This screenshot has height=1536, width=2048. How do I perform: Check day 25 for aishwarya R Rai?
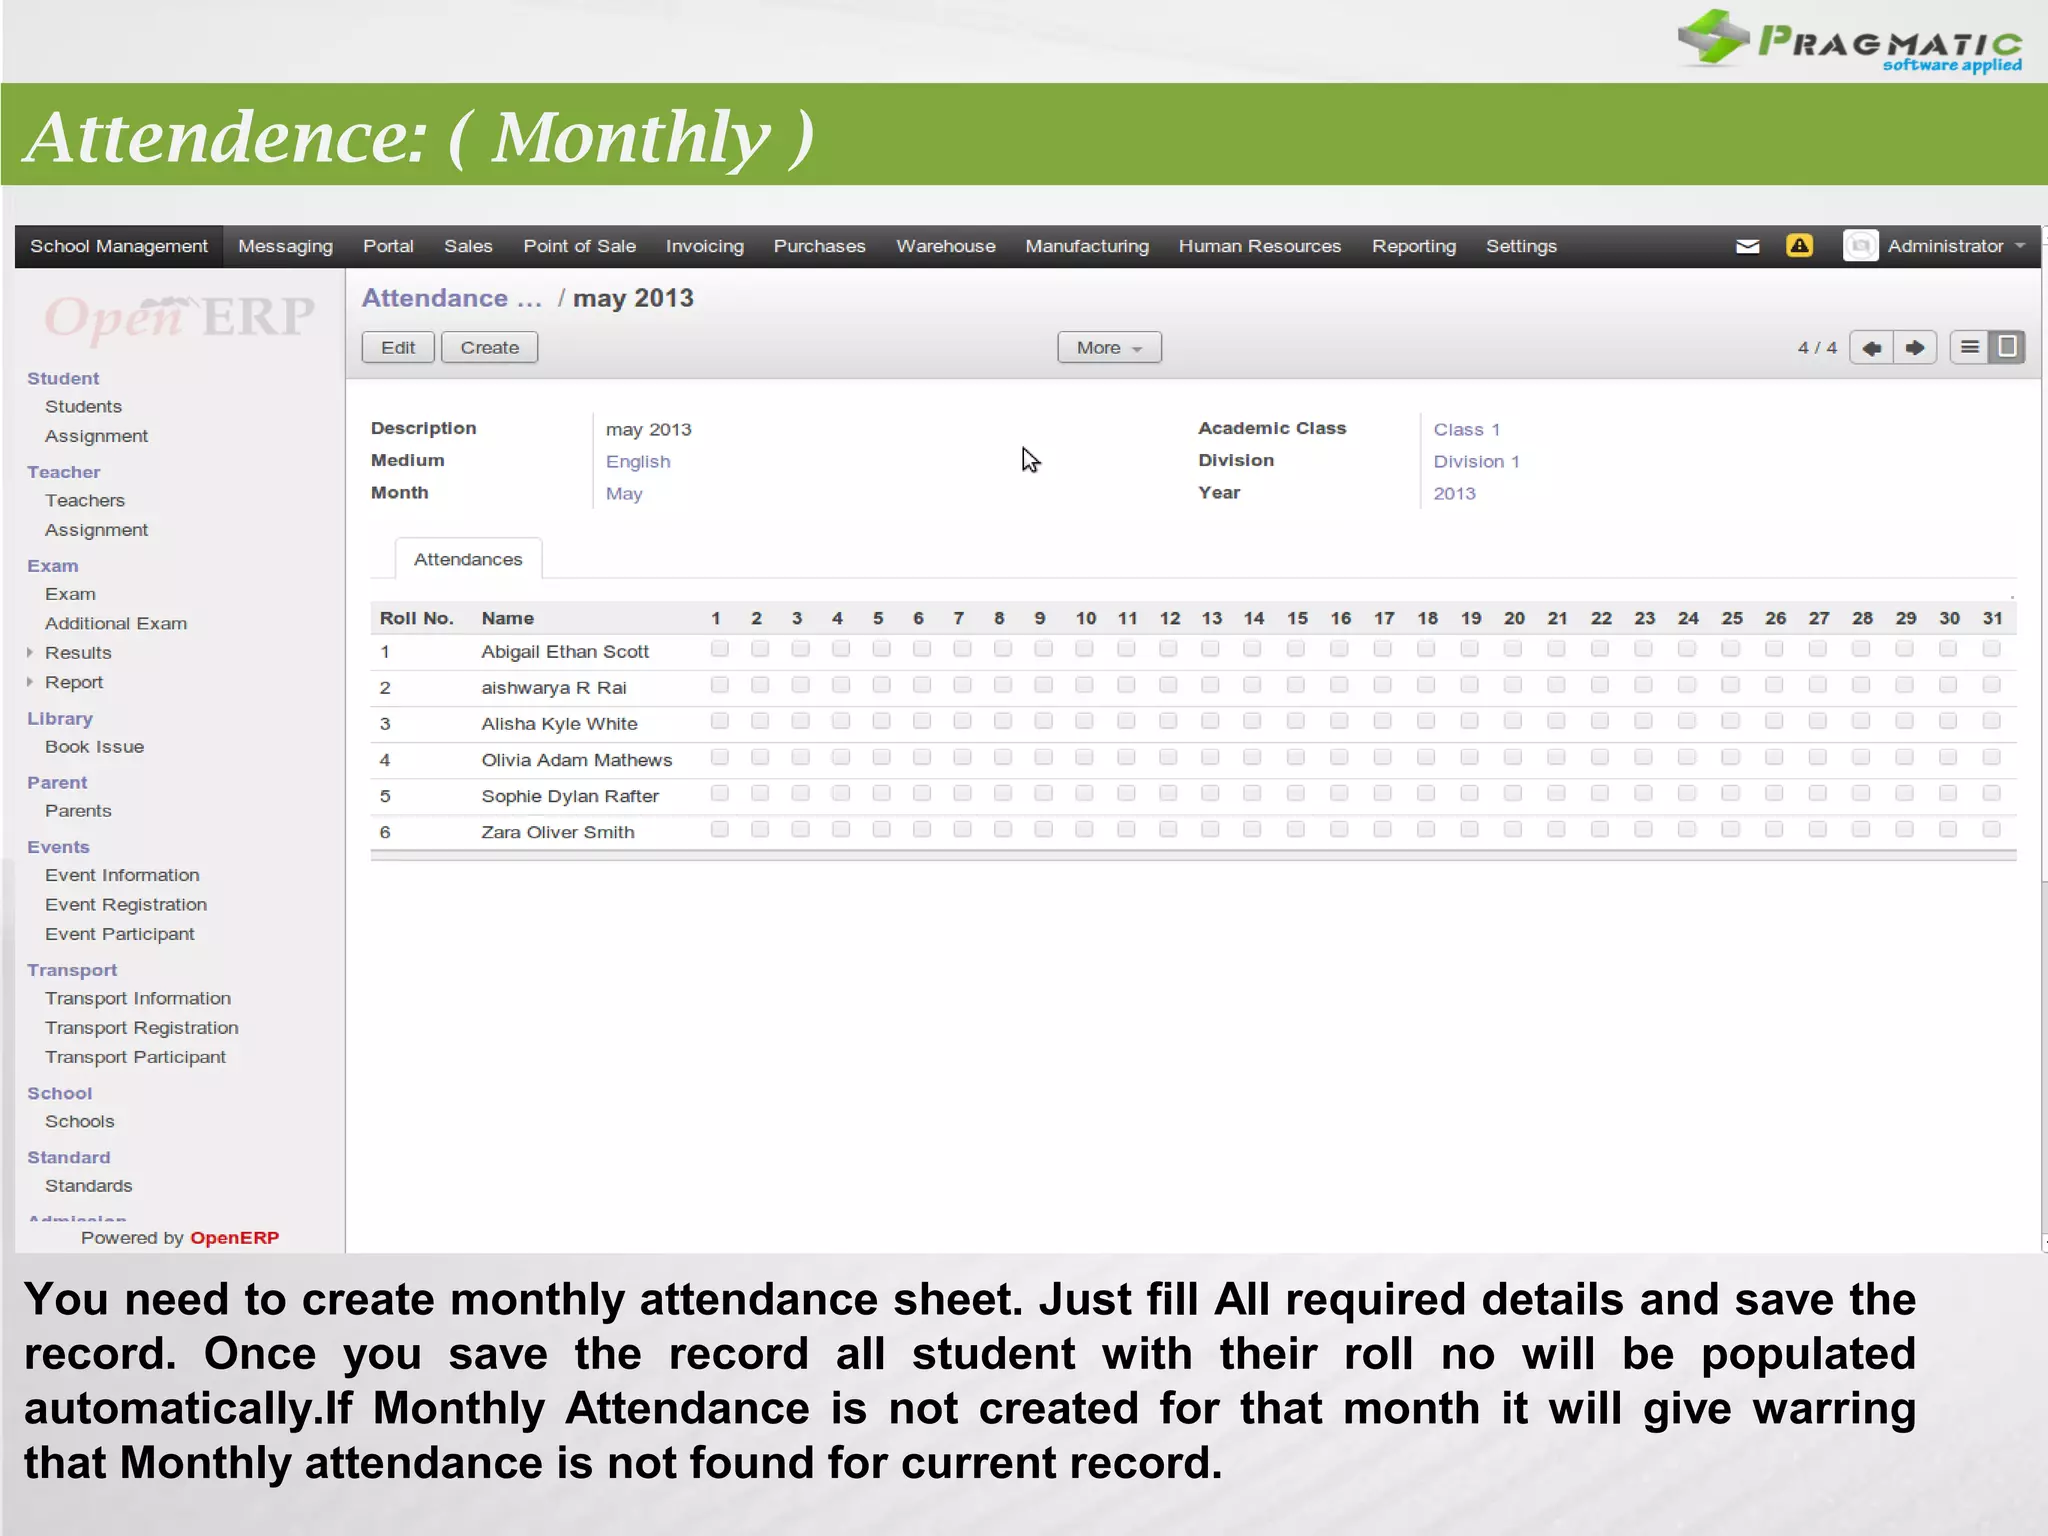(1731, 685)
